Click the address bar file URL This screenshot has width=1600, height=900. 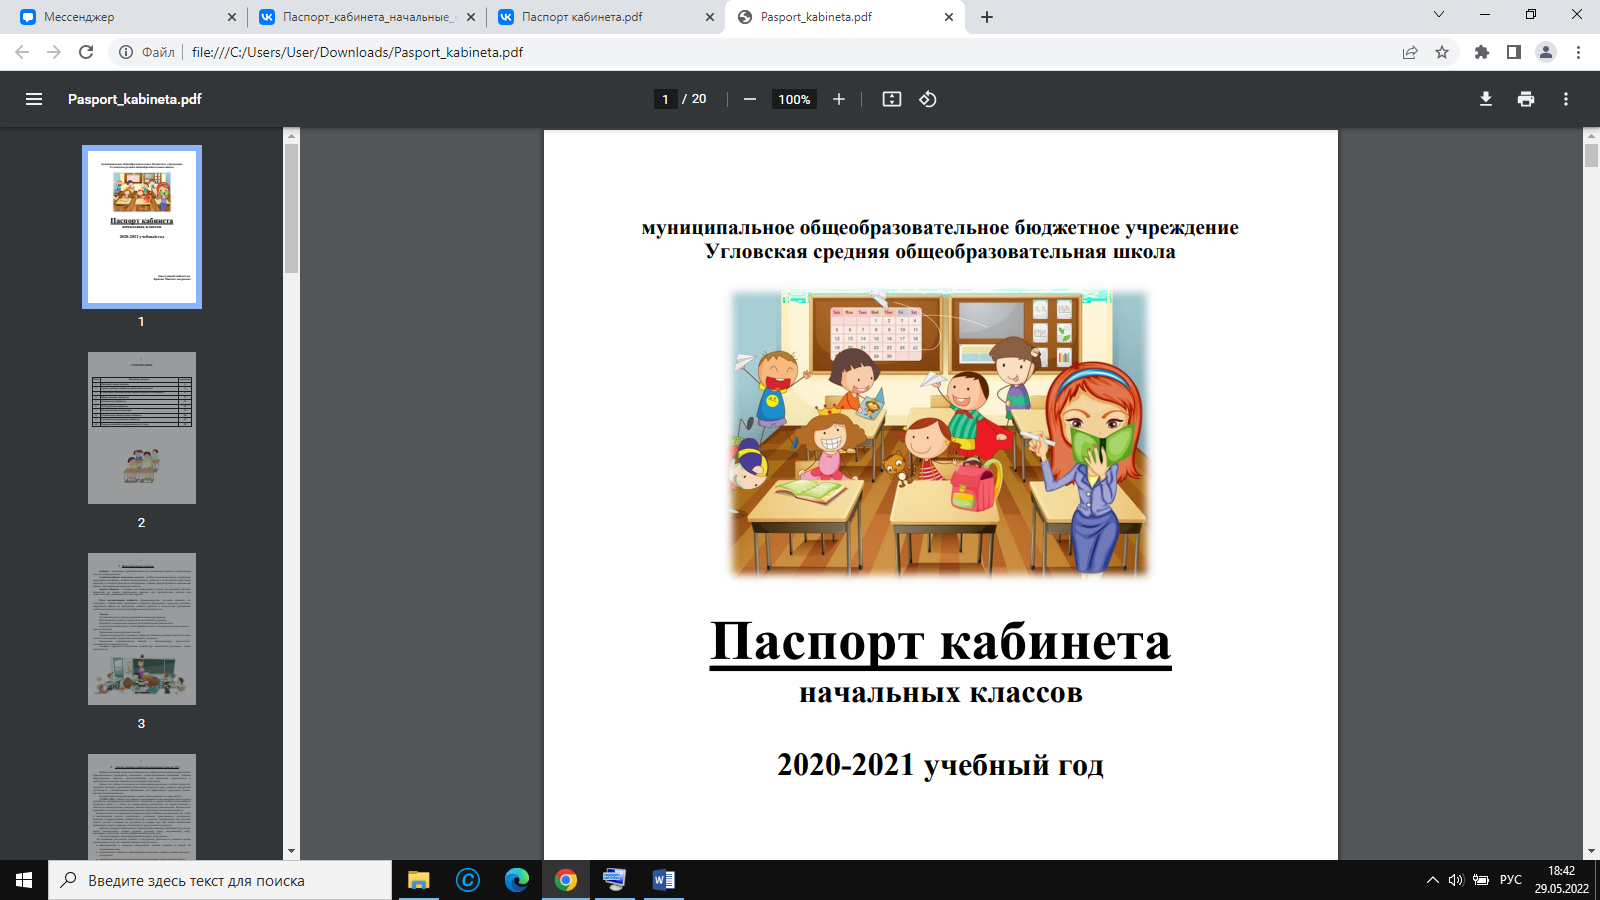(x=357, y=52)
